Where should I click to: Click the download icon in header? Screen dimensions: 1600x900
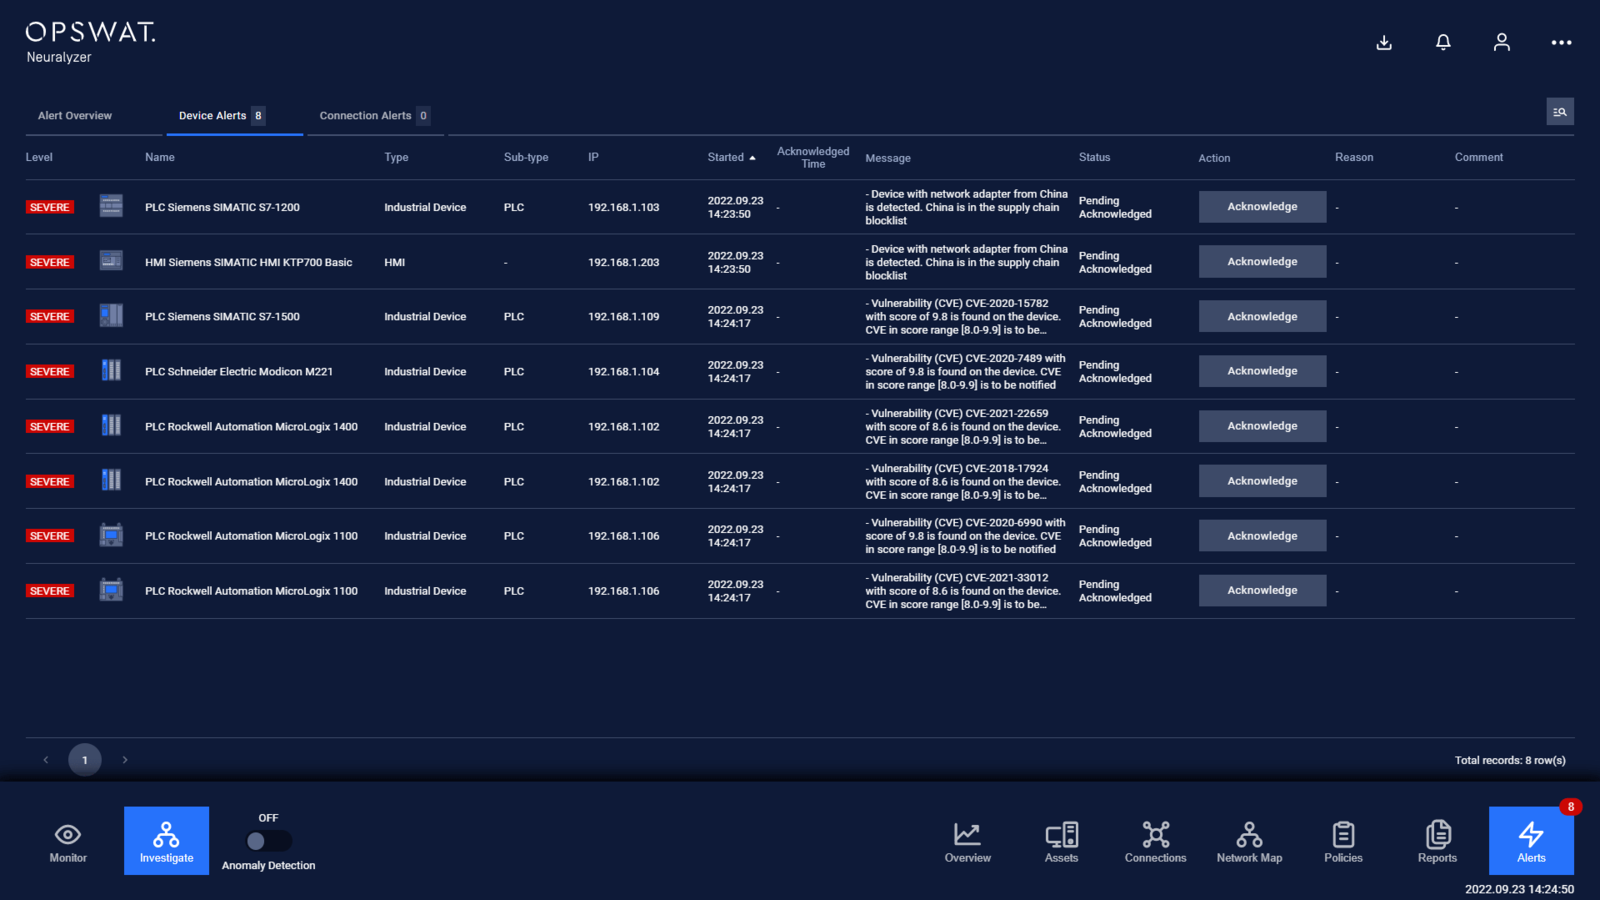tap(1384, 42)
